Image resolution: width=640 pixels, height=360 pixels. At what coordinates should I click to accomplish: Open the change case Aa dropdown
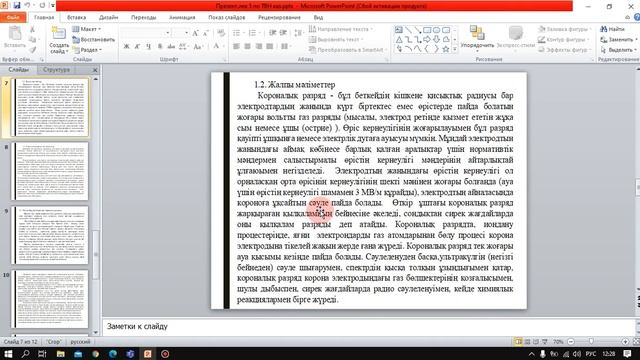click(x=198, y=47)
